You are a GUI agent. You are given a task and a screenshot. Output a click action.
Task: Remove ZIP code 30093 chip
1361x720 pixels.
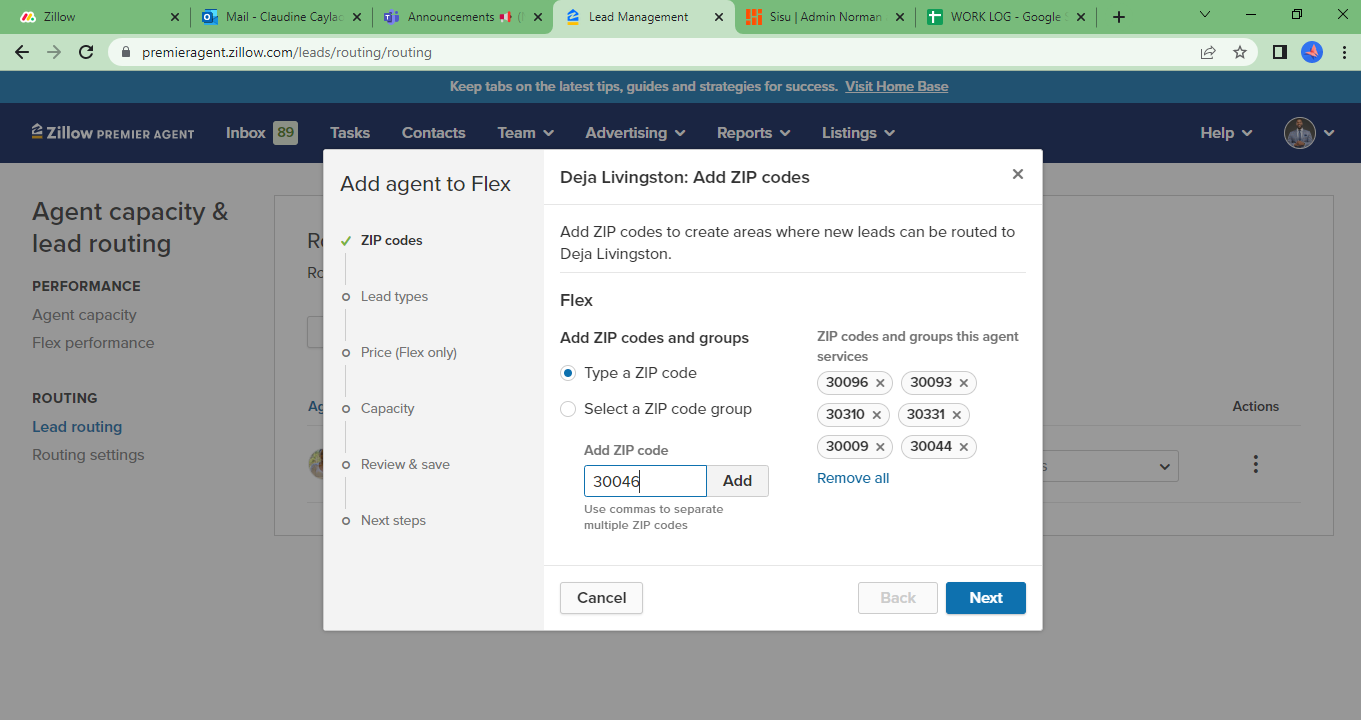964,383
